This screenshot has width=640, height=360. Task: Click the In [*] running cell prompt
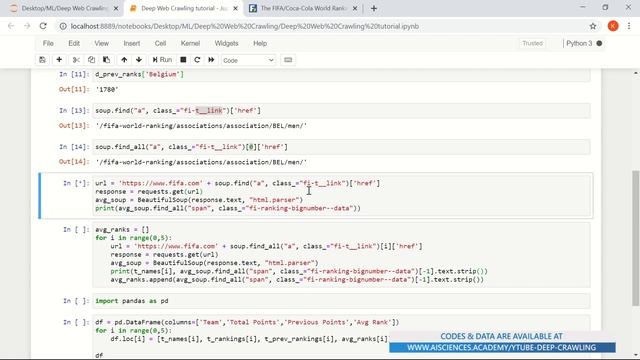76,183
